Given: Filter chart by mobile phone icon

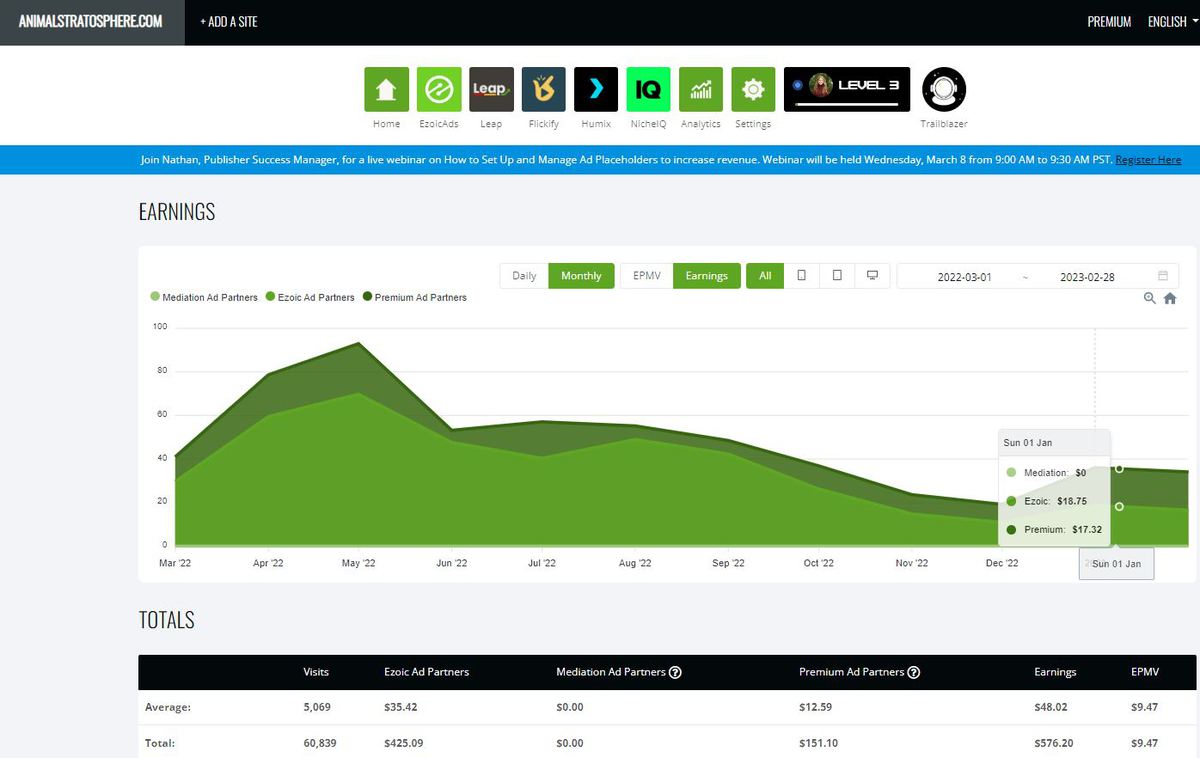Looking at the screenshot, I should pos(801,276).
